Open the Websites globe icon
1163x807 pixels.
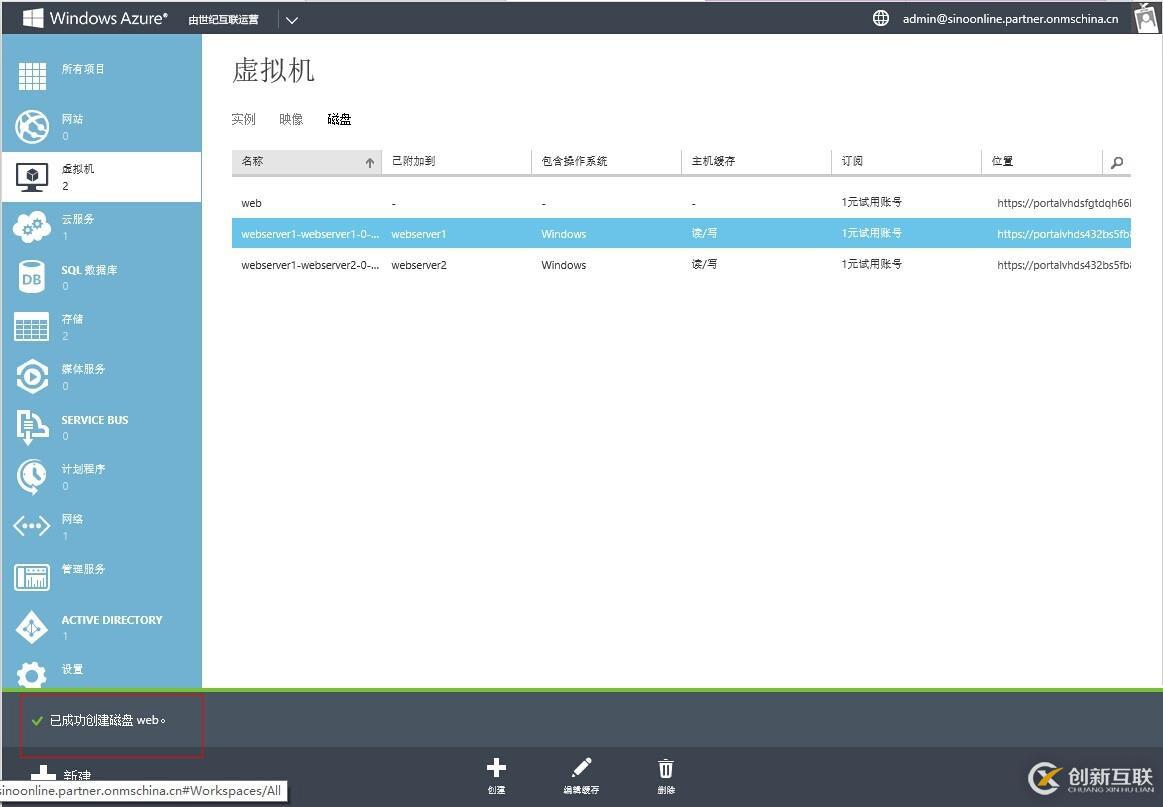(x=32, y=126)
